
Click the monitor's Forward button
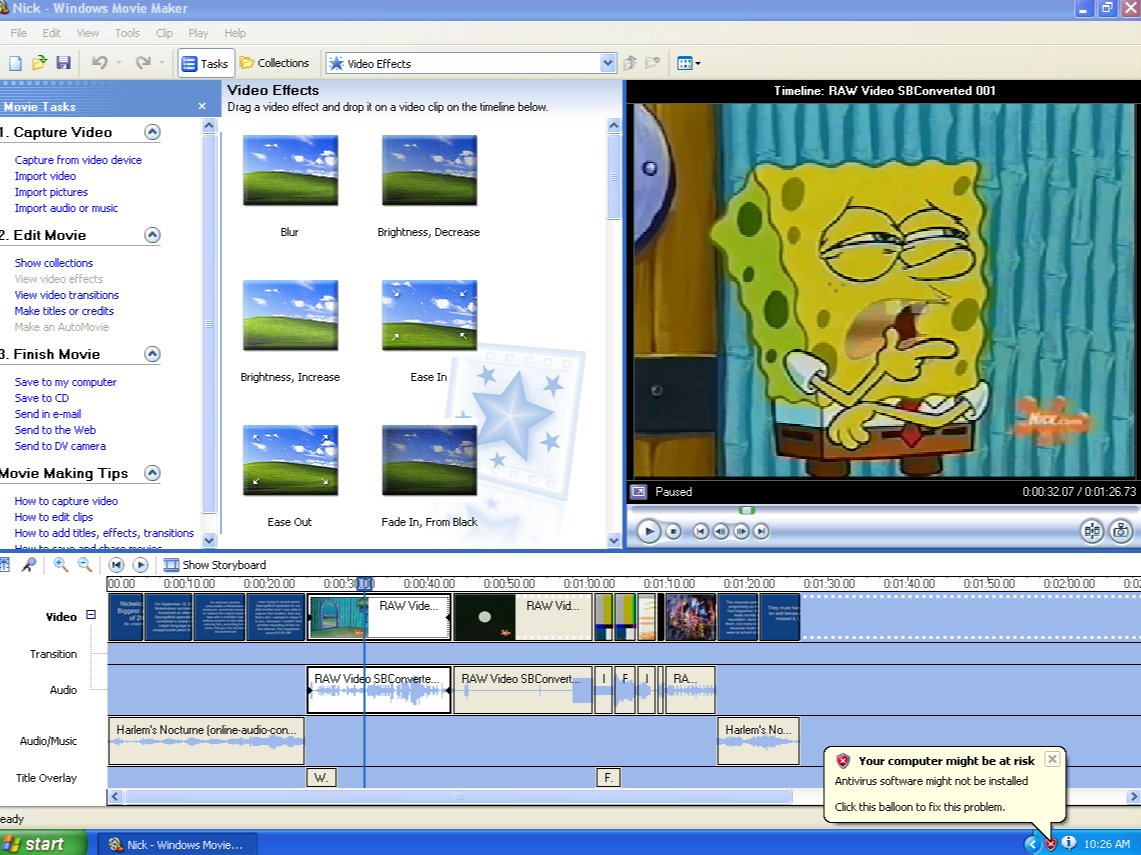pyautogui.click(x=761, y=532)
